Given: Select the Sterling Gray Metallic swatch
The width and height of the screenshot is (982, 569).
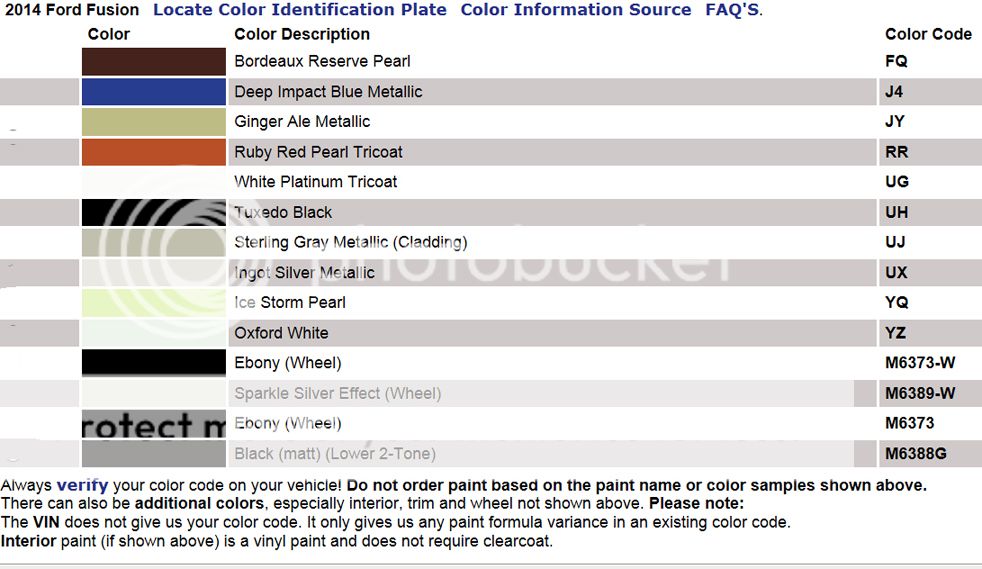Looking at the screenshot, I should 153,242.
